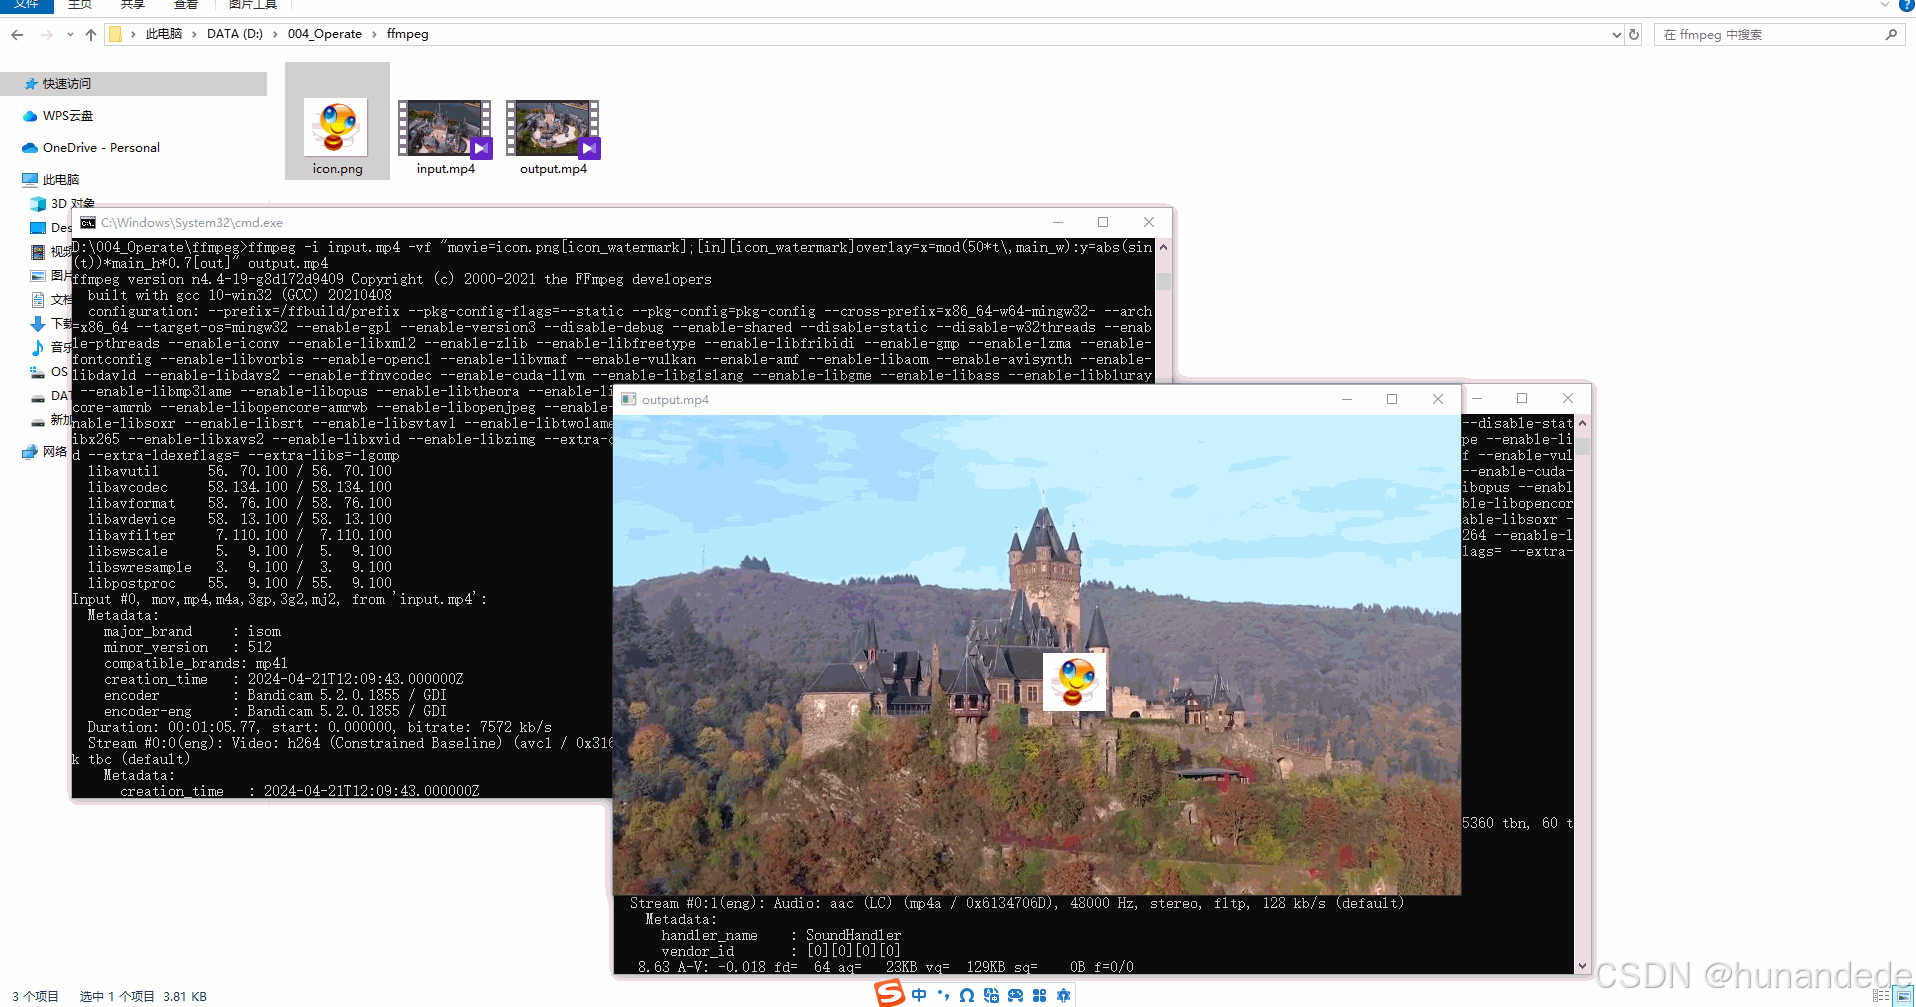The height and width of the screenshot is (1007, 1916).
Task: Open the 图片工具 ribbon tab
Action: coord(251,5)
